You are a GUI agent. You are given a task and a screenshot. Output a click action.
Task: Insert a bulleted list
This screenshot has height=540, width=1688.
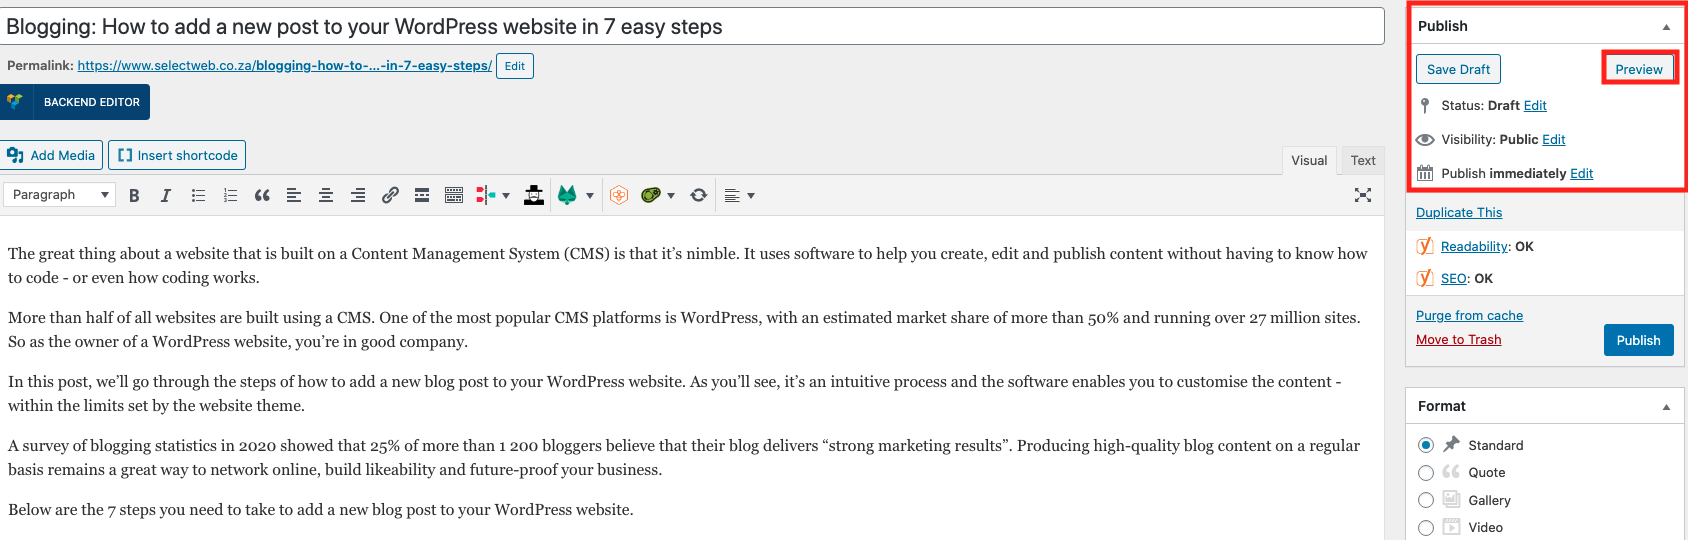pos(198,195)
